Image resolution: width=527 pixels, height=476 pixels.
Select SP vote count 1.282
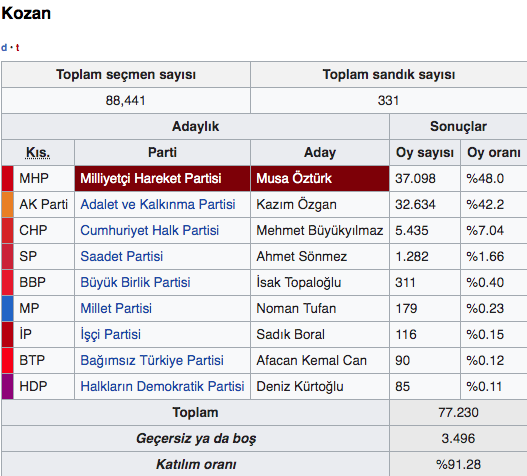[412, 256]
